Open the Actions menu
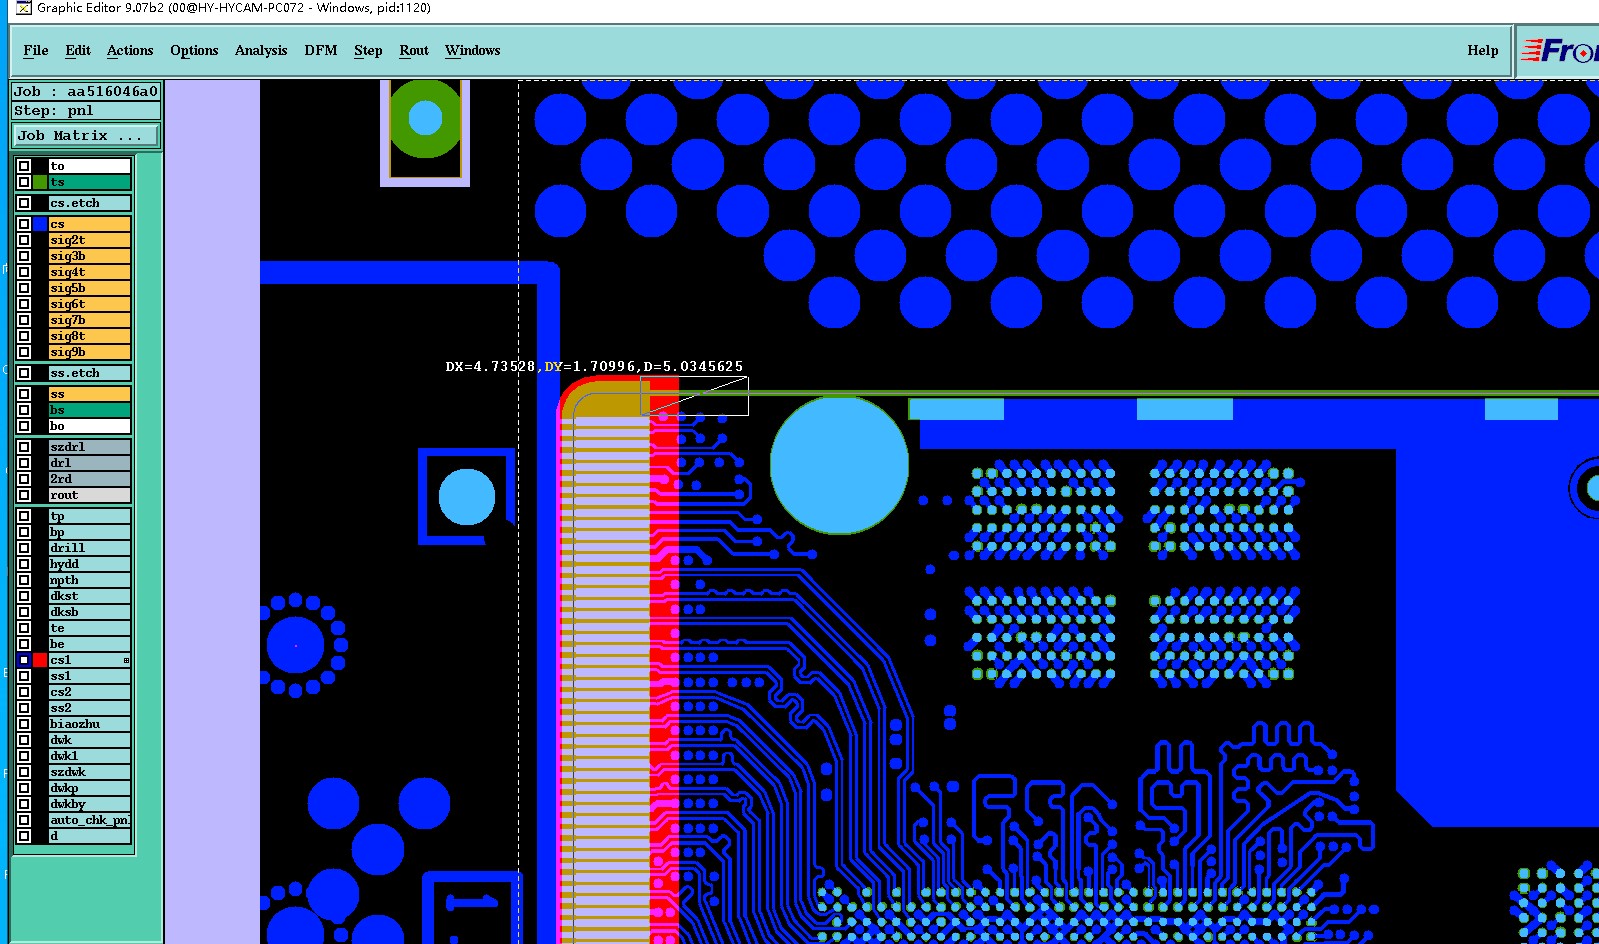 point(130,50)
